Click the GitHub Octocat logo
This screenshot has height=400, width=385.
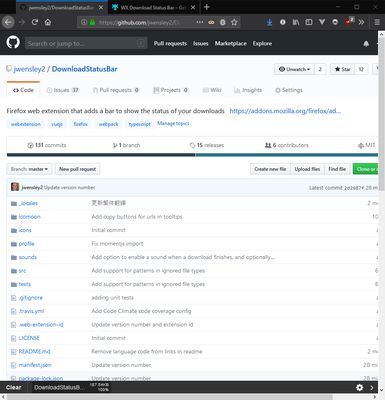(x=13, y=43)
